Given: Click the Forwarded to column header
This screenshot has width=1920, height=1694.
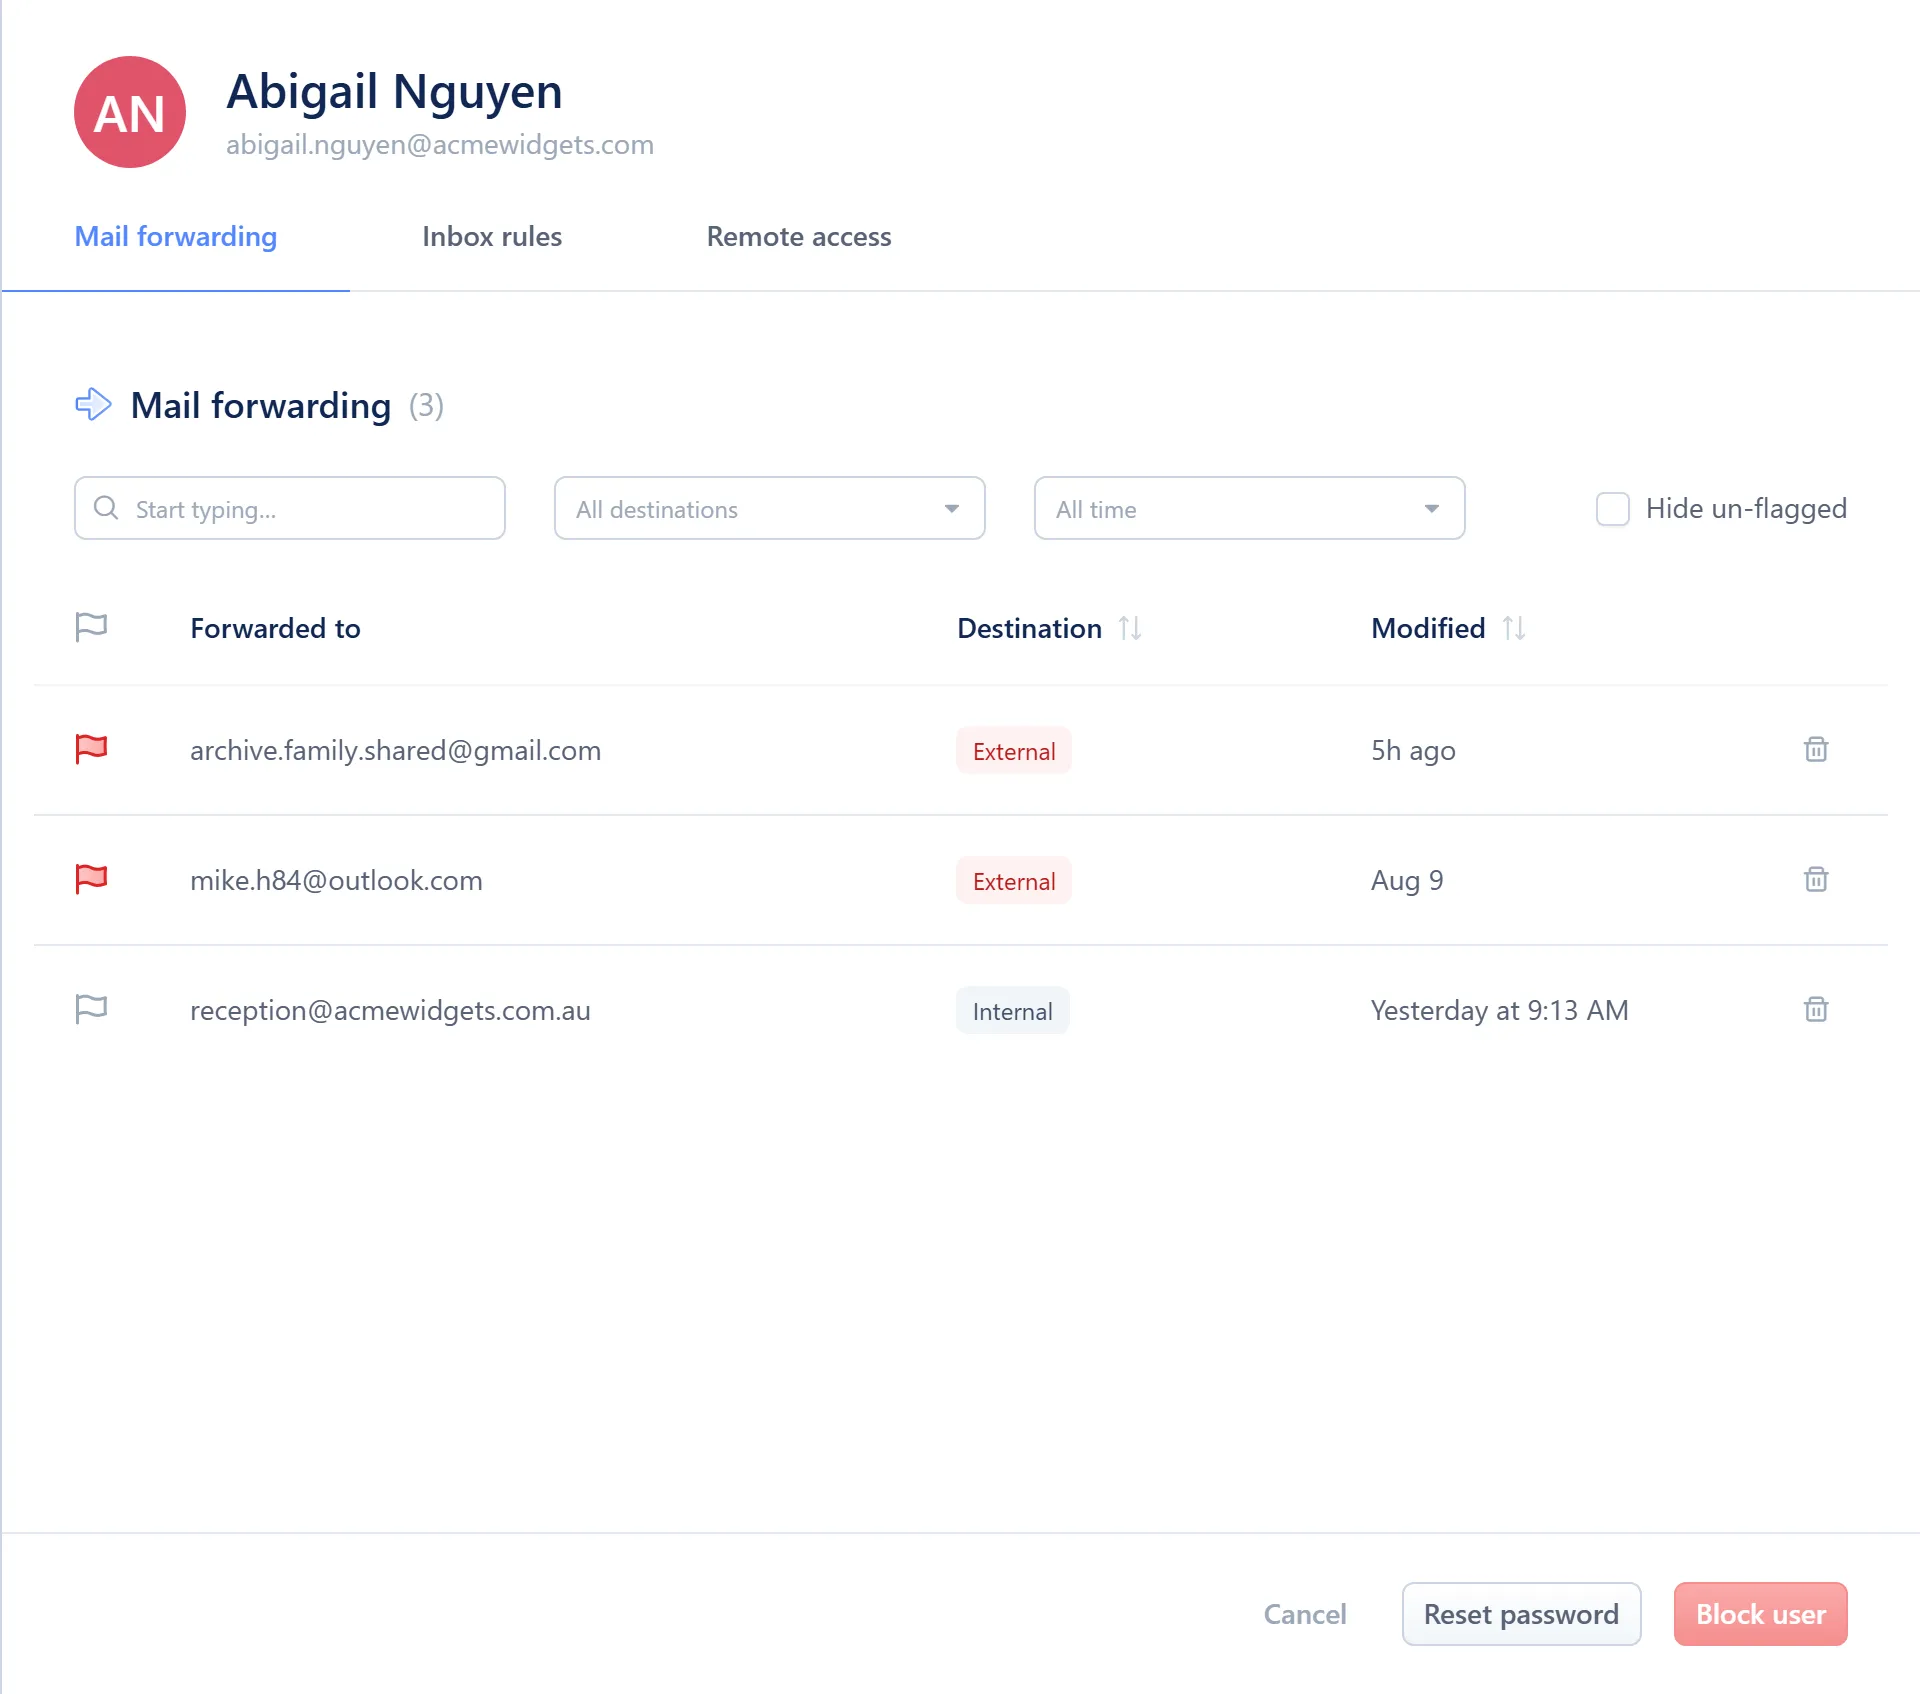Looking at the screenshot, I should click(275, 628).
